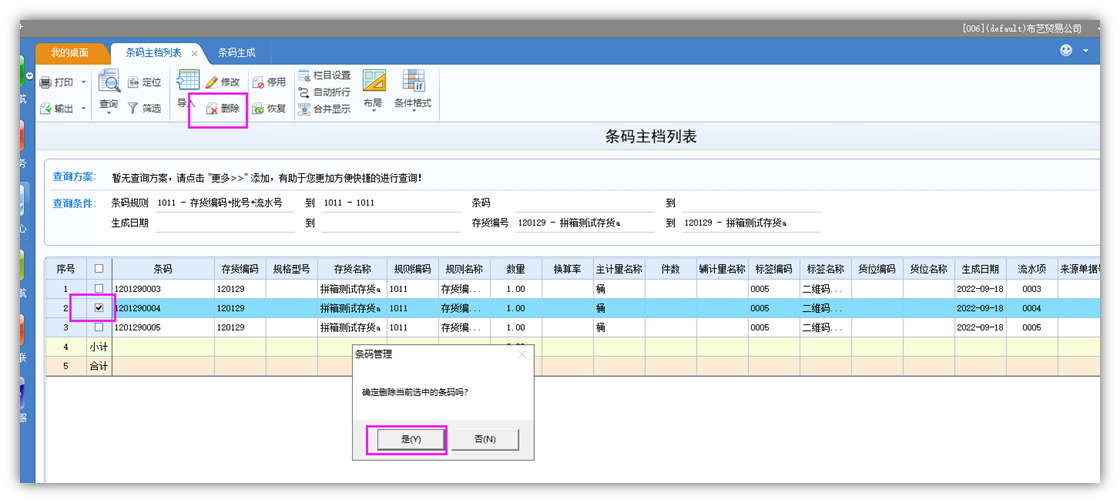1120x503 pixels.
Task: Click the 存货编码 column header
Action: pyautogui.click(x=241, y=269)
